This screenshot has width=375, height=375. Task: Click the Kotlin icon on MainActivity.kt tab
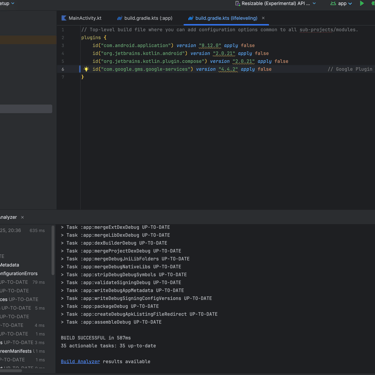click(64, 18)
